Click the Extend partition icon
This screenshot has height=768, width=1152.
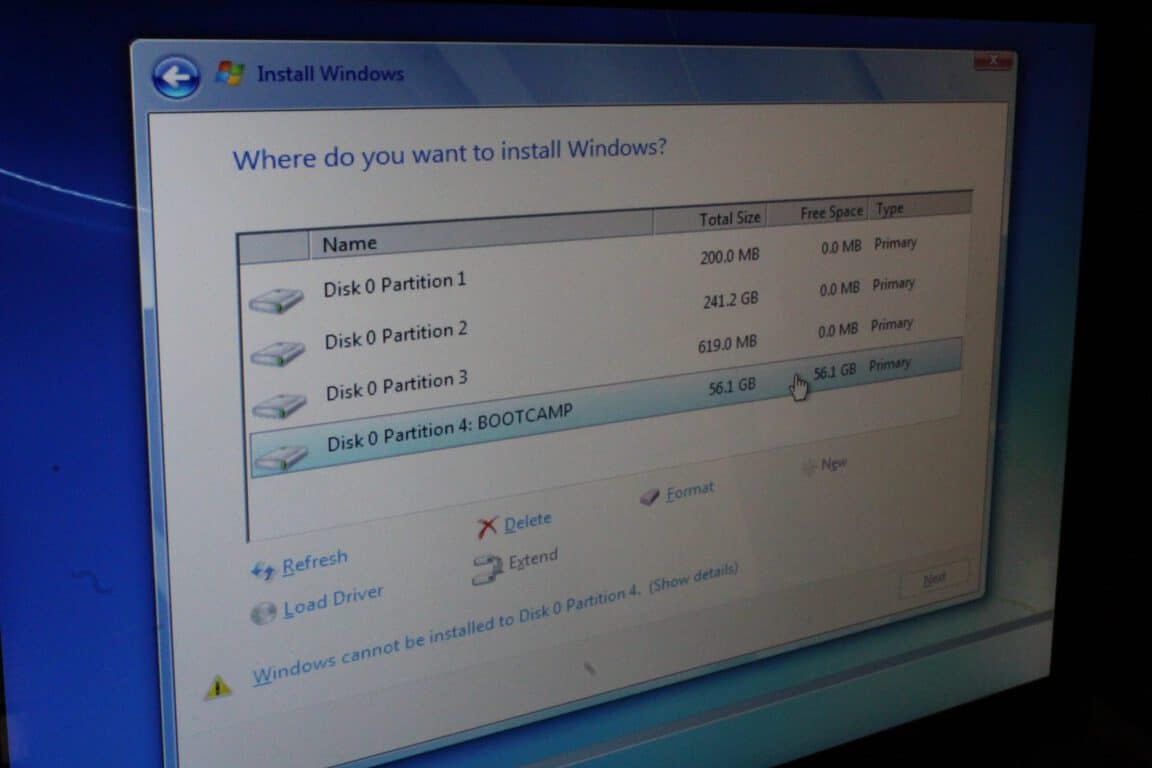486,570
